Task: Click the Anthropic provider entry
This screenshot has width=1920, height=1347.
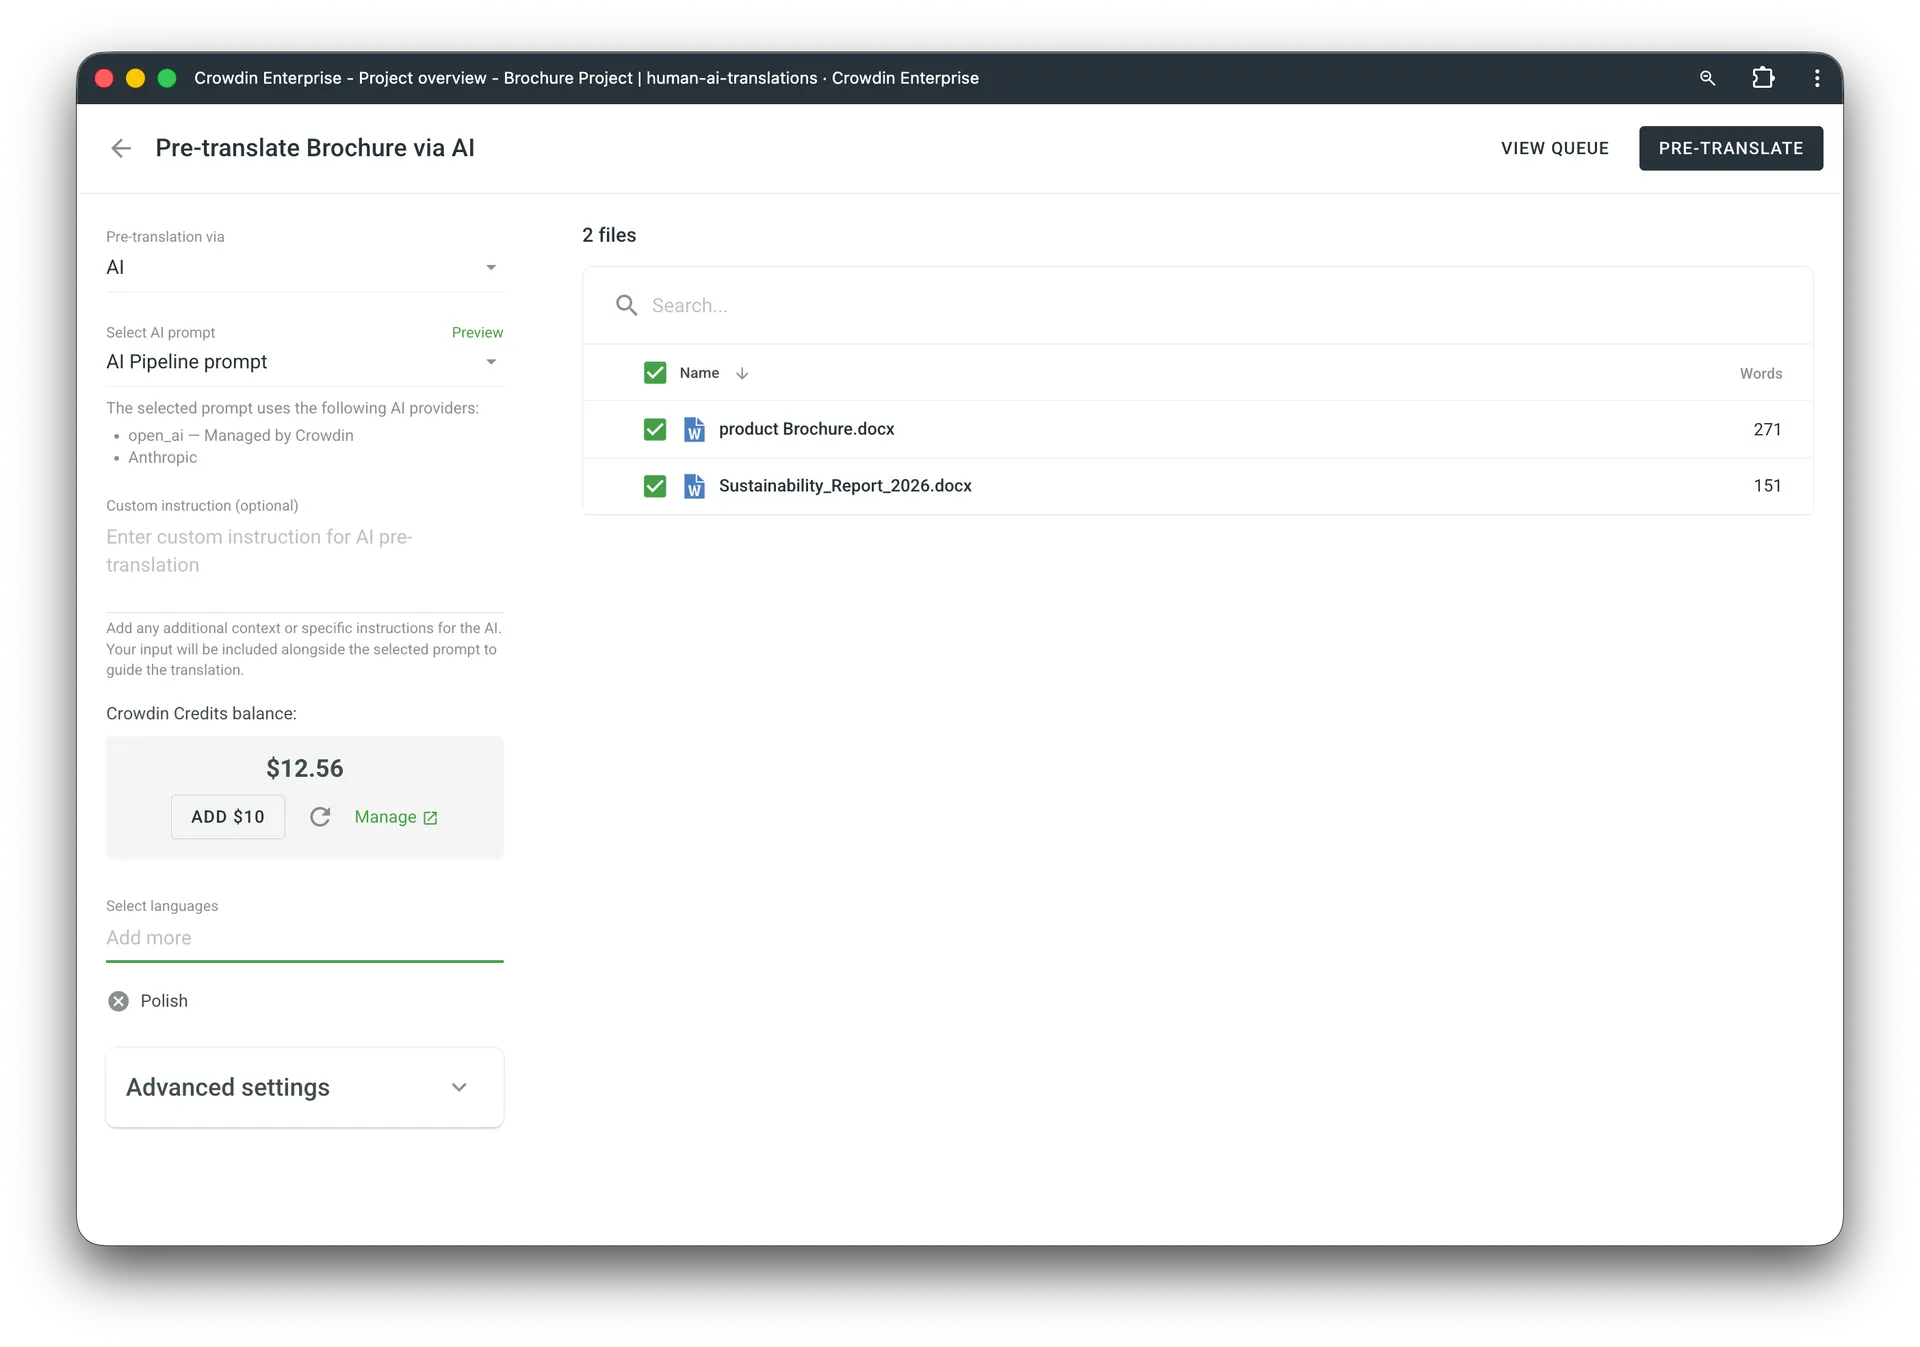Action: [162, 457]
